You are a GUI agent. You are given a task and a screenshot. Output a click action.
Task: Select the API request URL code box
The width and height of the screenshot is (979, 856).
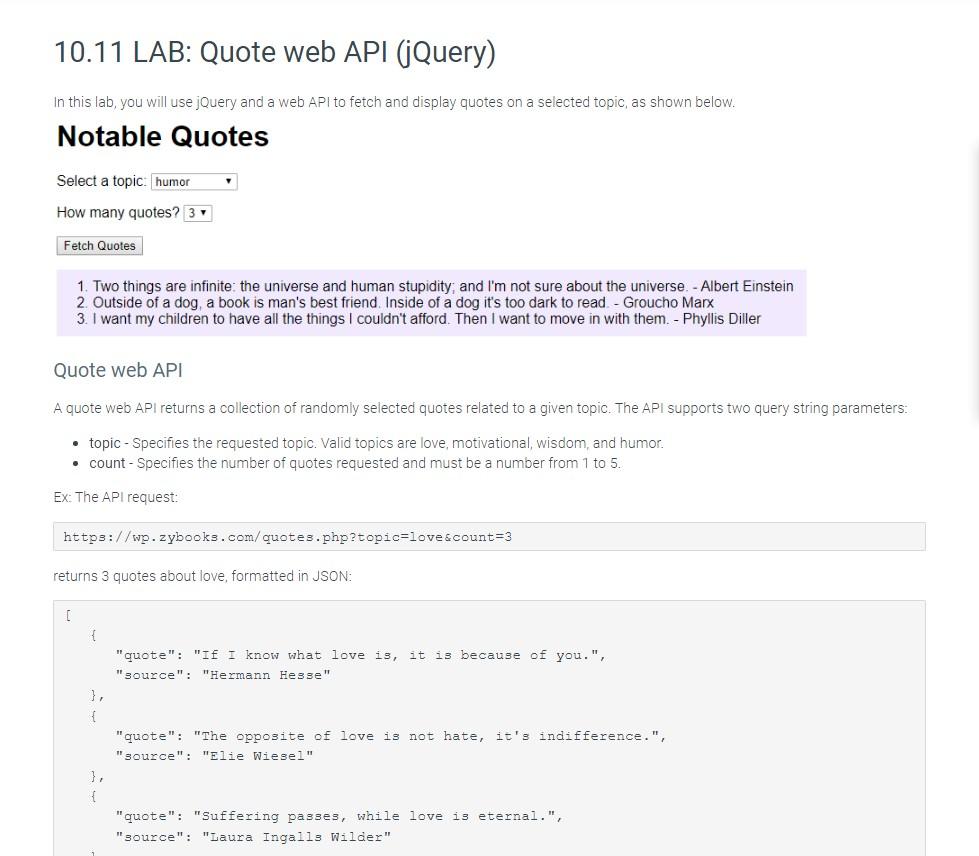click(288, 536)
